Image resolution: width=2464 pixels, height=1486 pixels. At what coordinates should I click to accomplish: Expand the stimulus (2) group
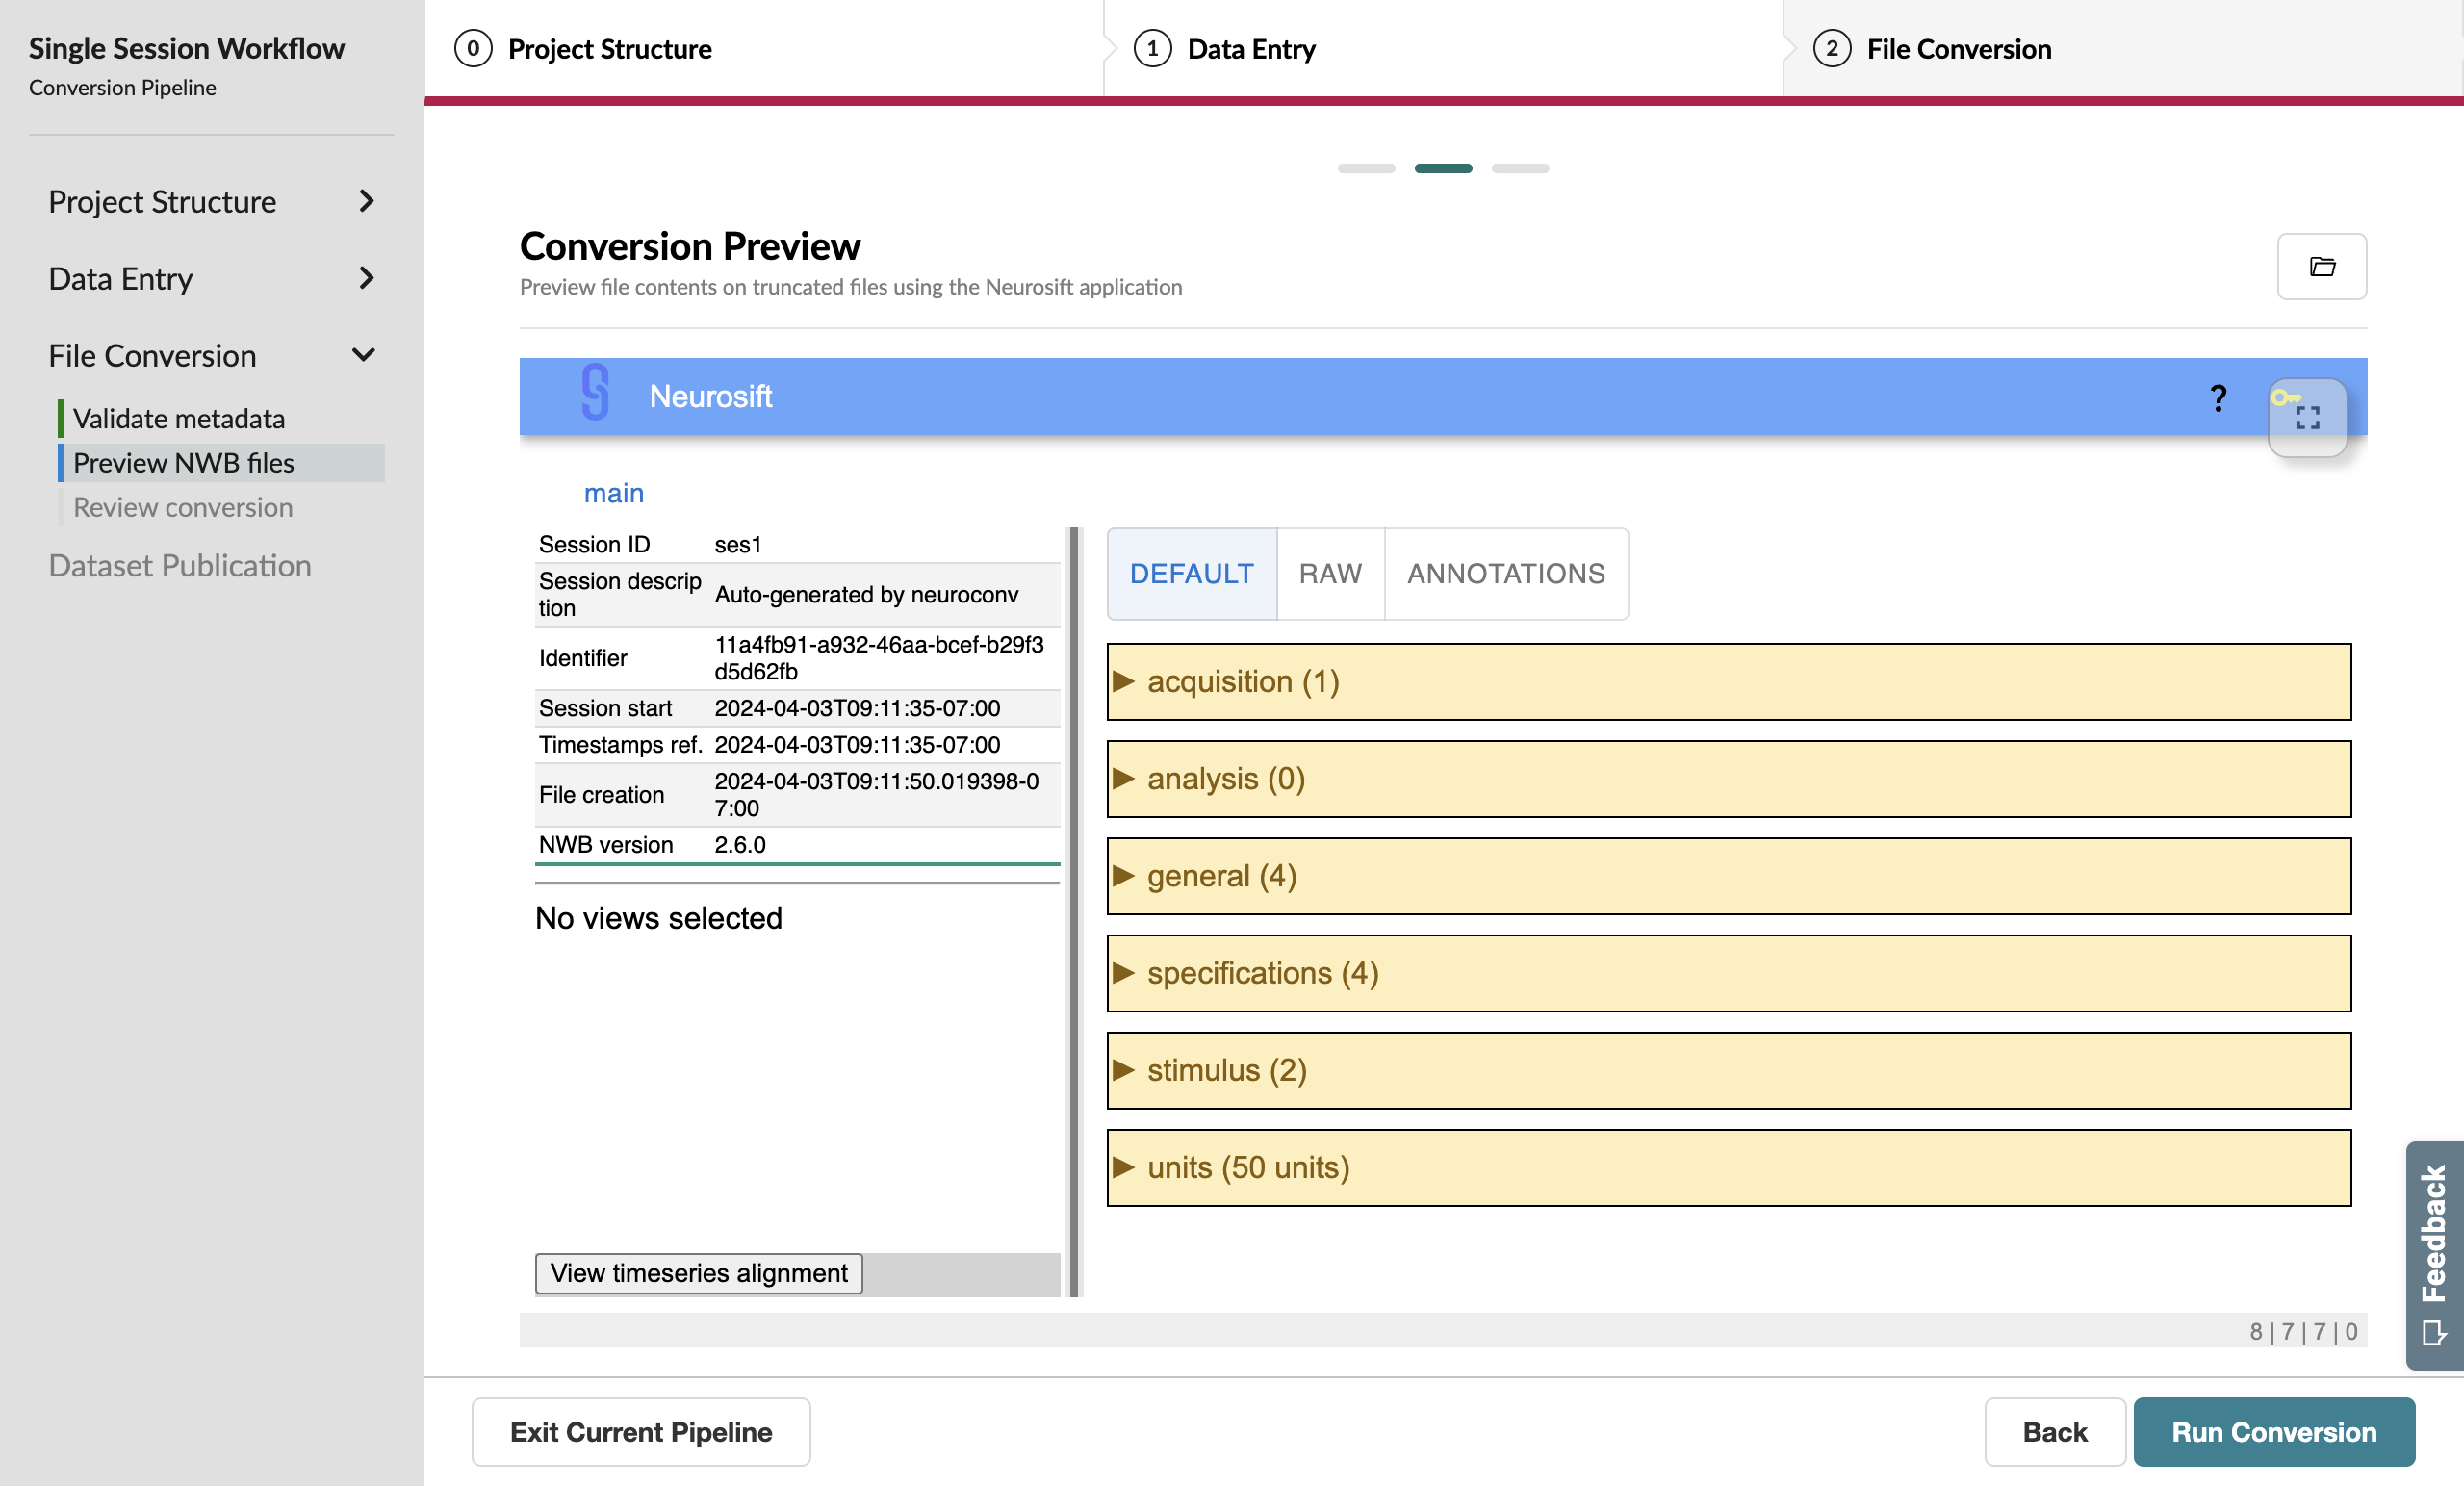point(1728,1070)
